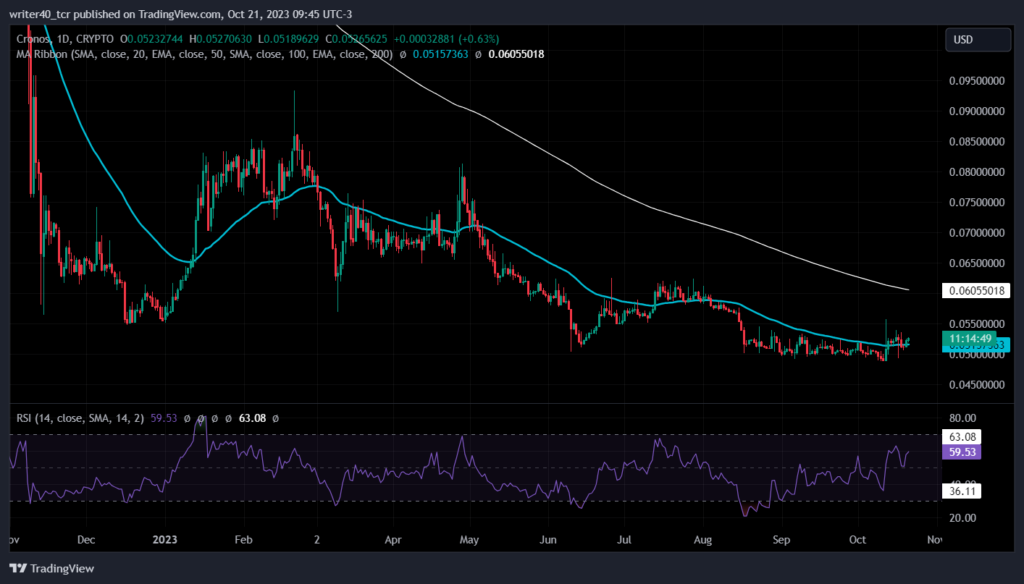Viewport: 1024px width, 584px height.
Task: Click the Feb label on time axis
Action: [x=243, y=540]
